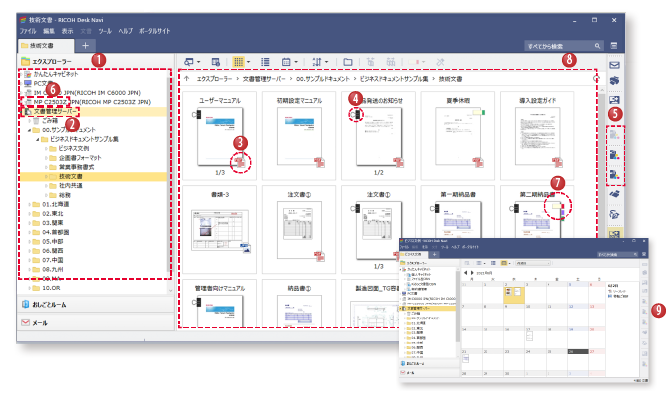The image size is (668, 394).
Task: Click the first toolbar icon with dropdown arrow
Action: [189, 62]
